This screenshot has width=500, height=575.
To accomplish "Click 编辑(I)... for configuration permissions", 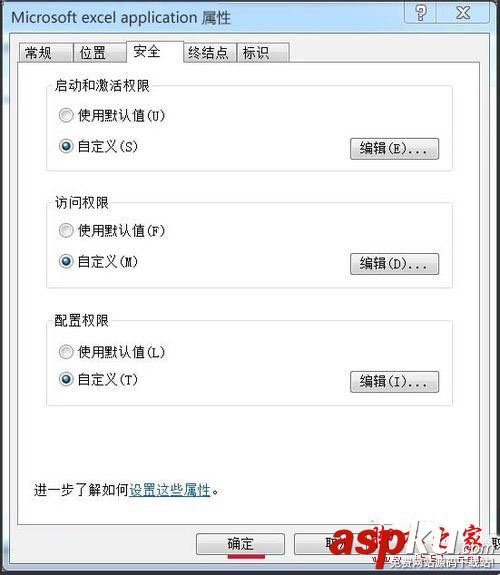I will click(394, 382).
